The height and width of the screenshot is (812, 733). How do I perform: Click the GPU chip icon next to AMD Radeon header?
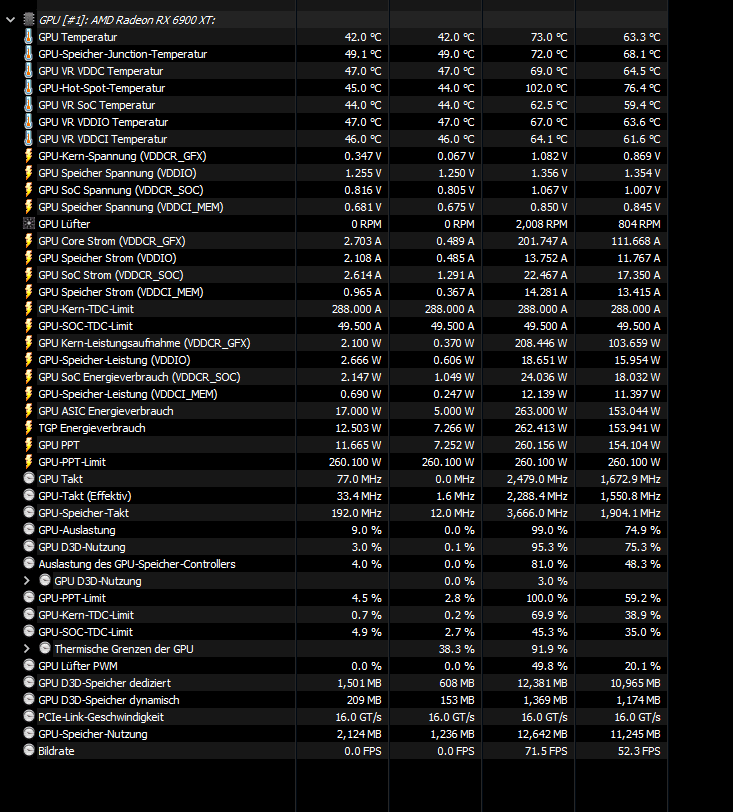(x=29, y=20)
